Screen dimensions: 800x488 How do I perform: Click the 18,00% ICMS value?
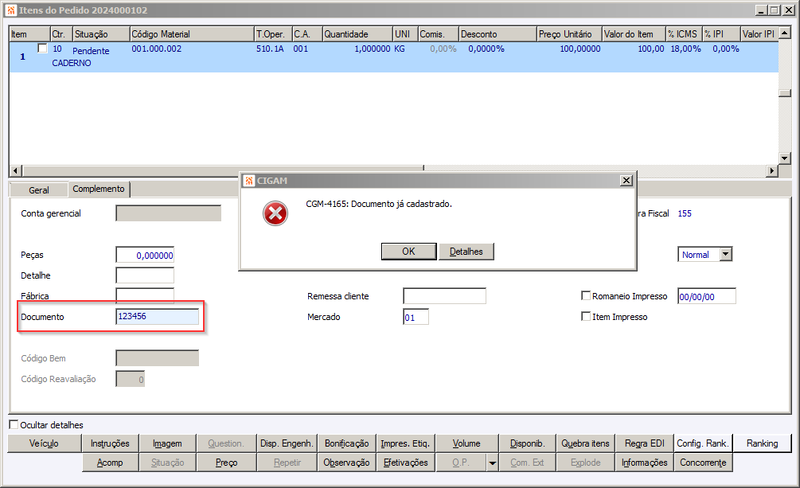(685, 49)
